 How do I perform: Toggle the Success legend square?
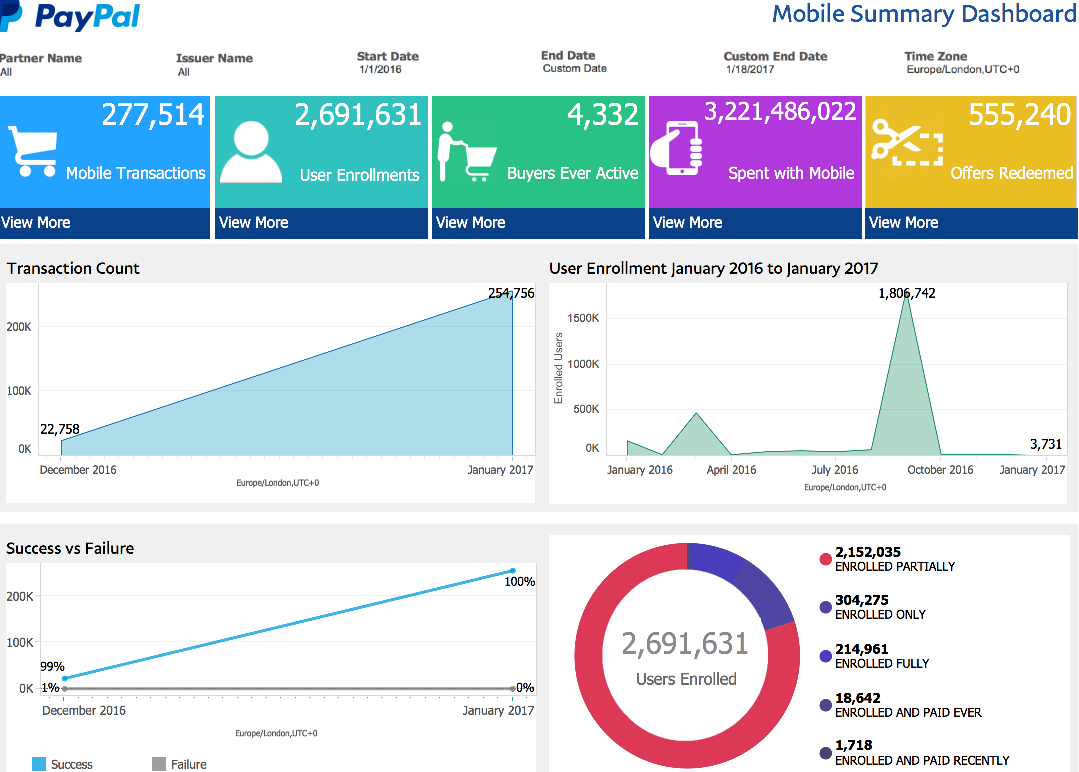tap(39, 764)
